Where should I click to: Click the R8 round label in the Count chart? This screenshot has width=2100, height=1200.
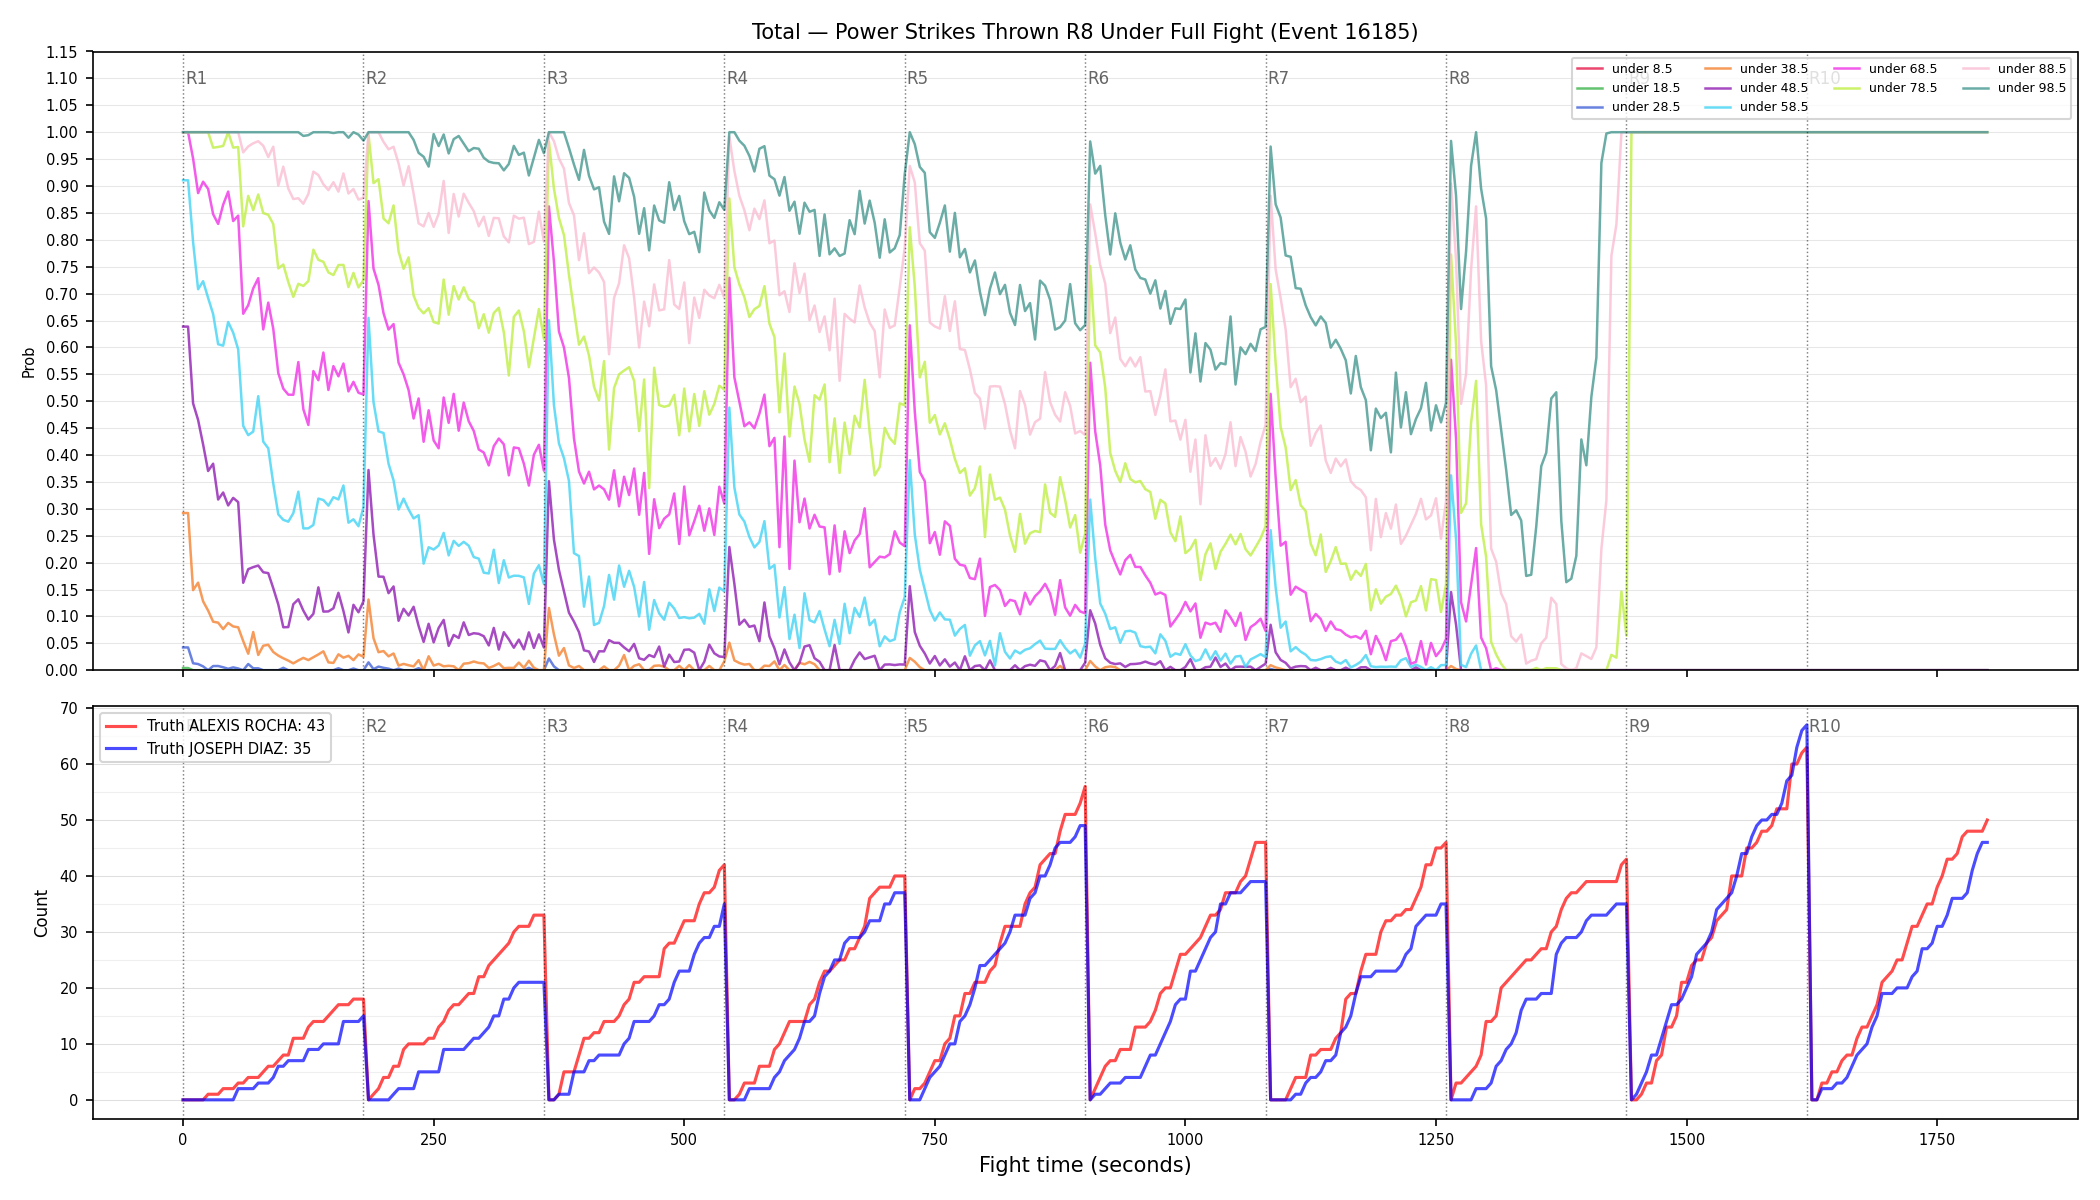(x=1459, y=726)
